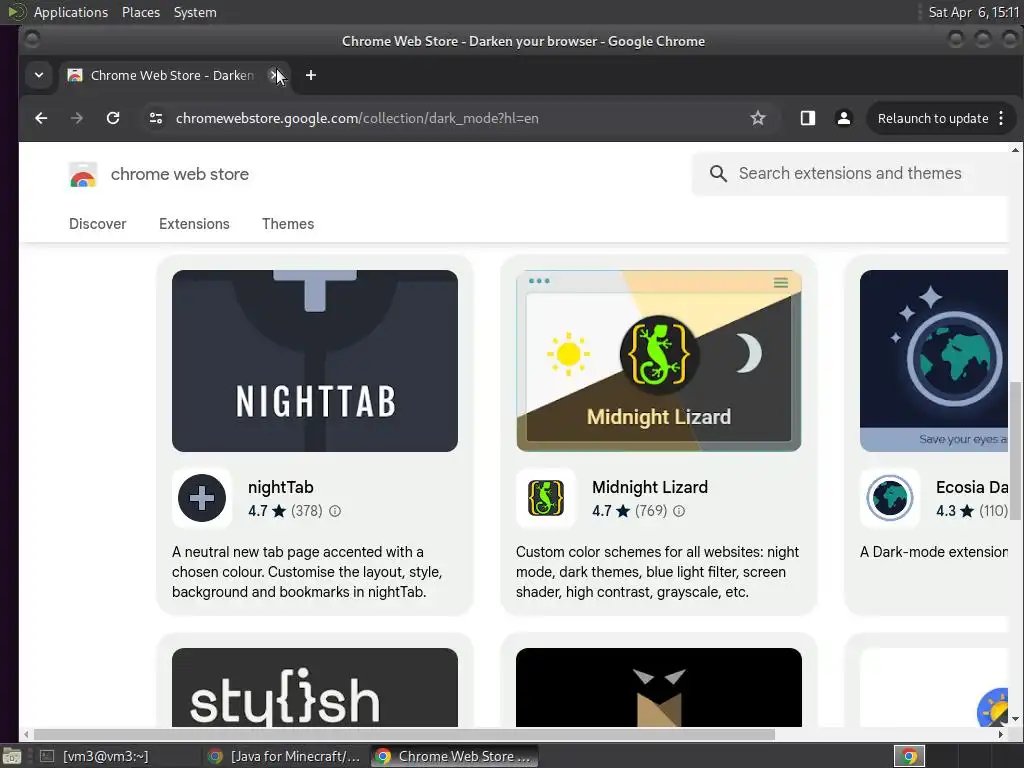
Task: Close the Chrome Web Store tab
Action: [275, 75]
